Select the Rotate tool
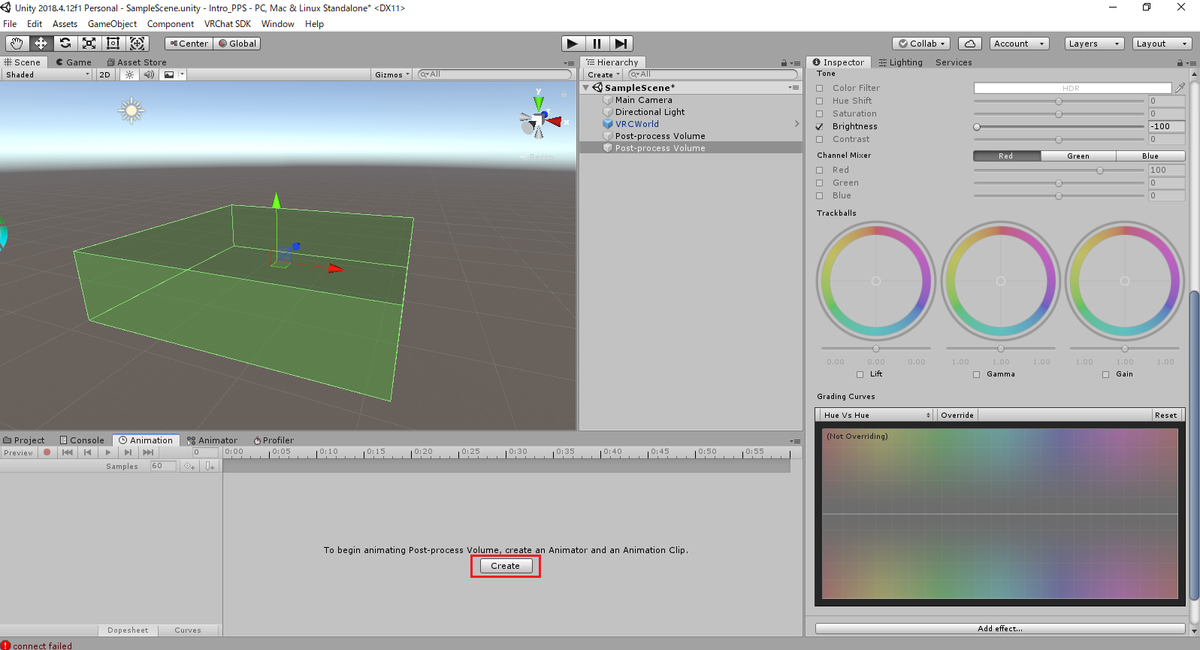Screen dimensions: 1200x650 pos(65,43)
